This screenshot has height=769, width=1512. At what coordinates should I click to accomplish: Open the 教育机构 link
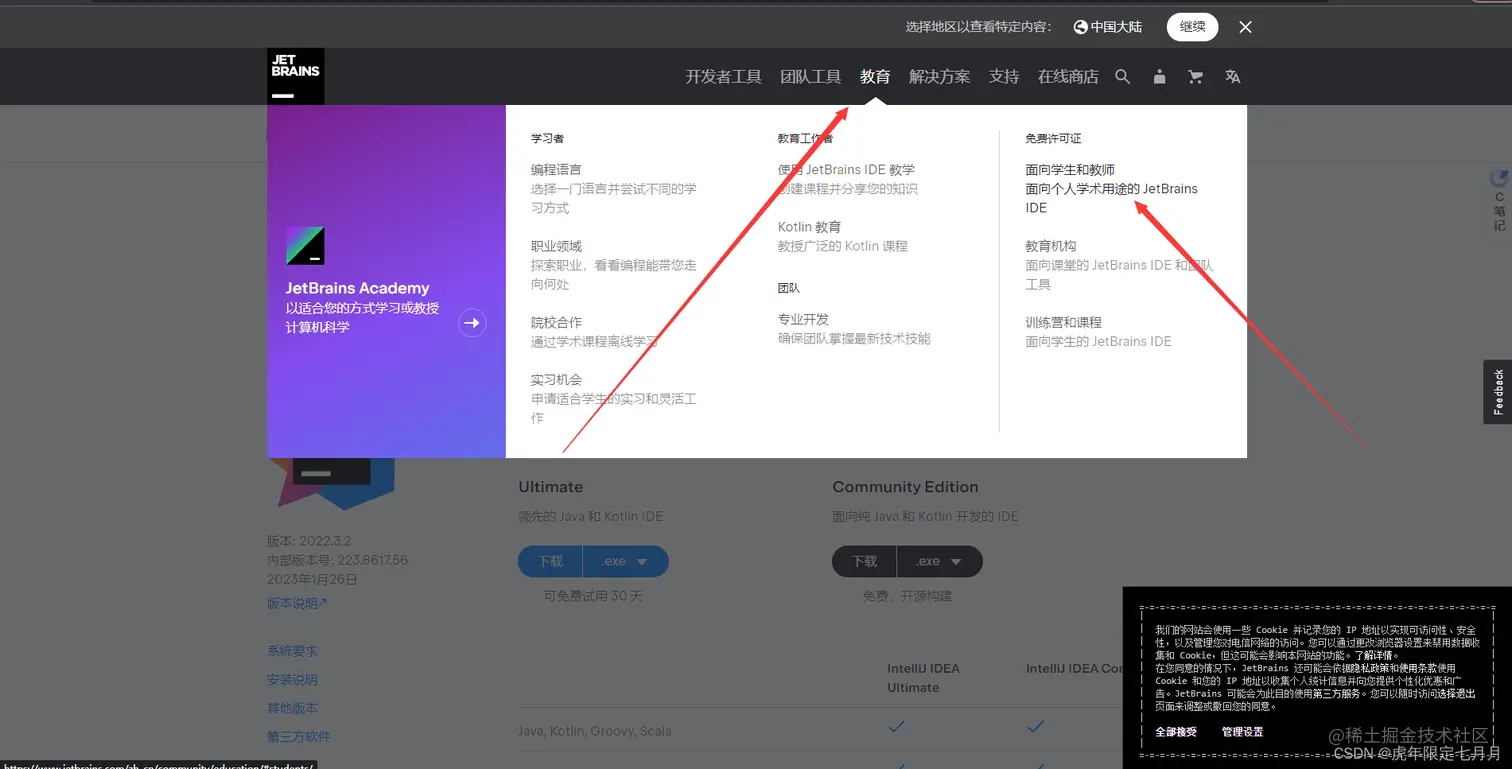tap(1050, 246)
